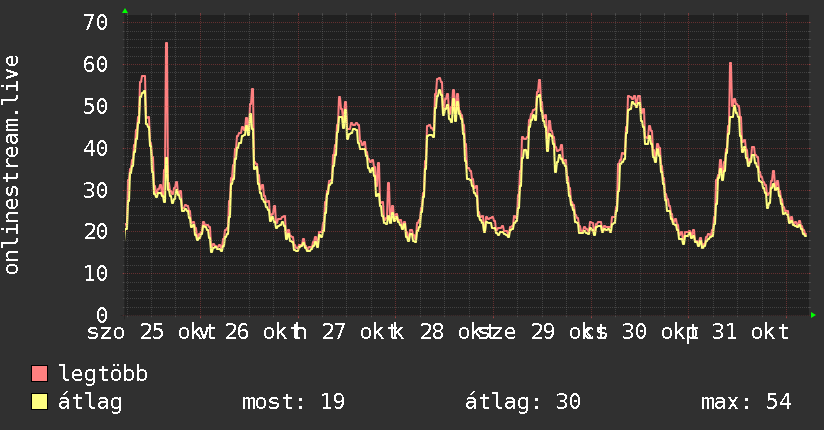The image size is (824, 430).
Task: Click the y-axis label 40
Action: tap(96, 148)
